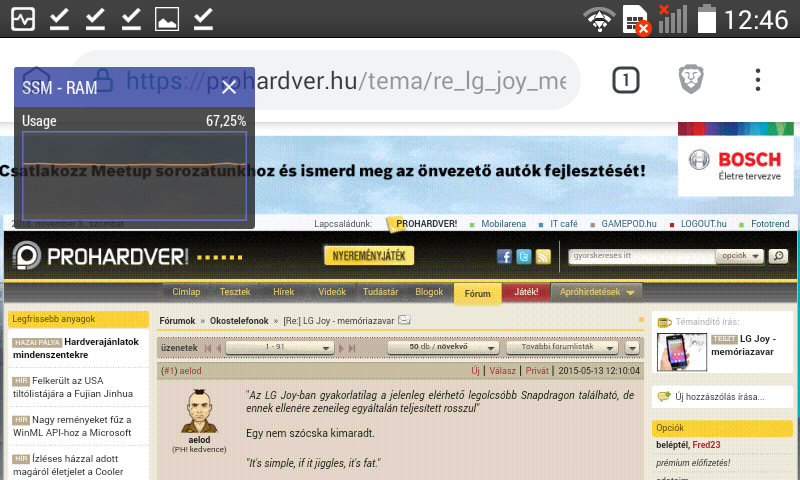Open the Facebook page icon
800x480 pixels.
tap(504, 257)
